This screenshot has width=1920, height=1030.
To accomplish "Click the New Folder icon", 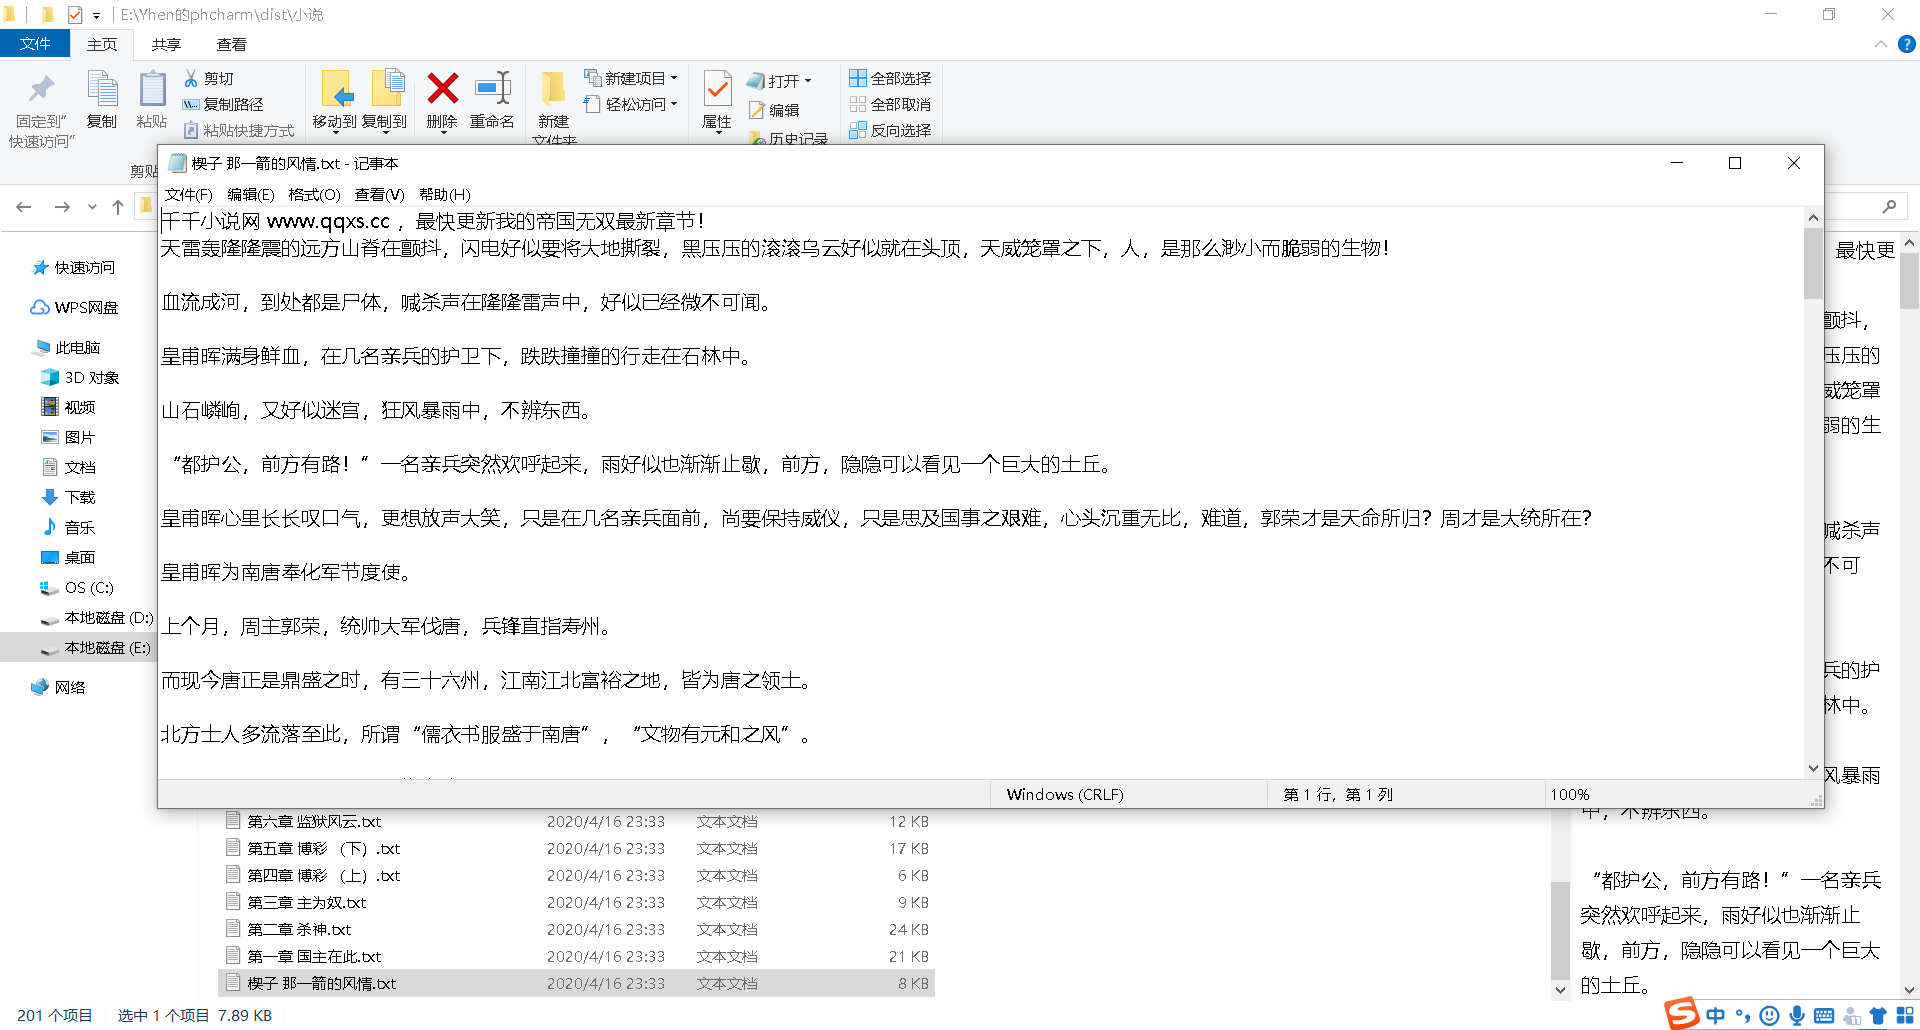I will tap(553, 89).
